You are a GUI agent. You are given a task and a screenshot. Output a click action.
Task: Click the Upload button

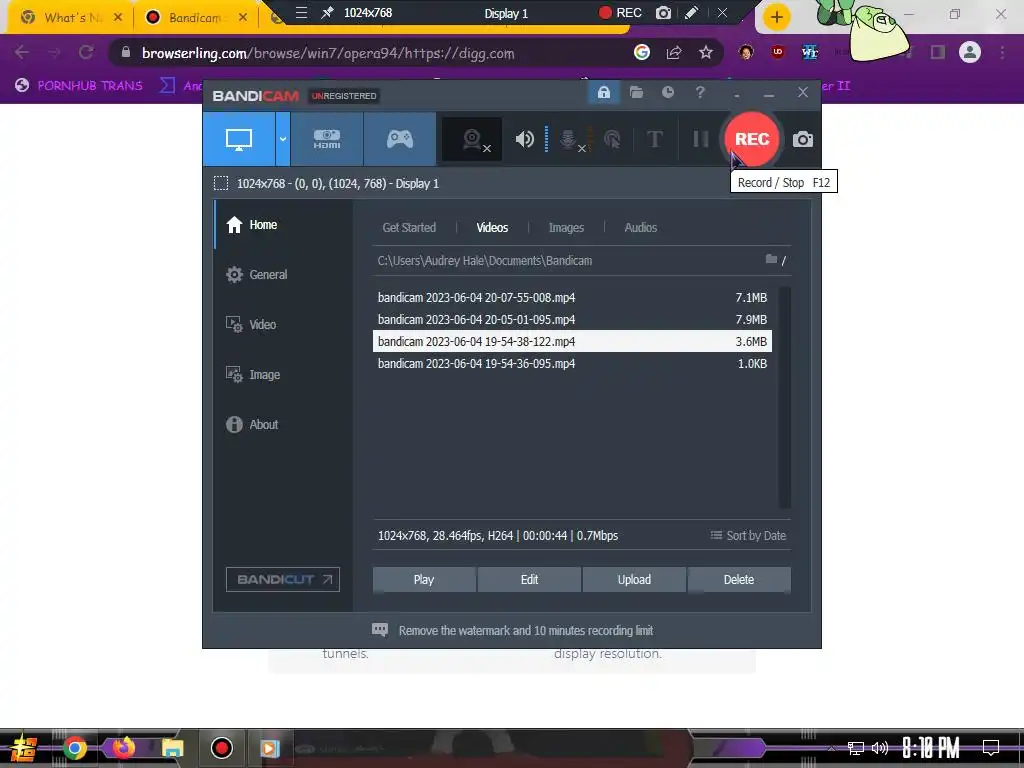click(634, 580)
